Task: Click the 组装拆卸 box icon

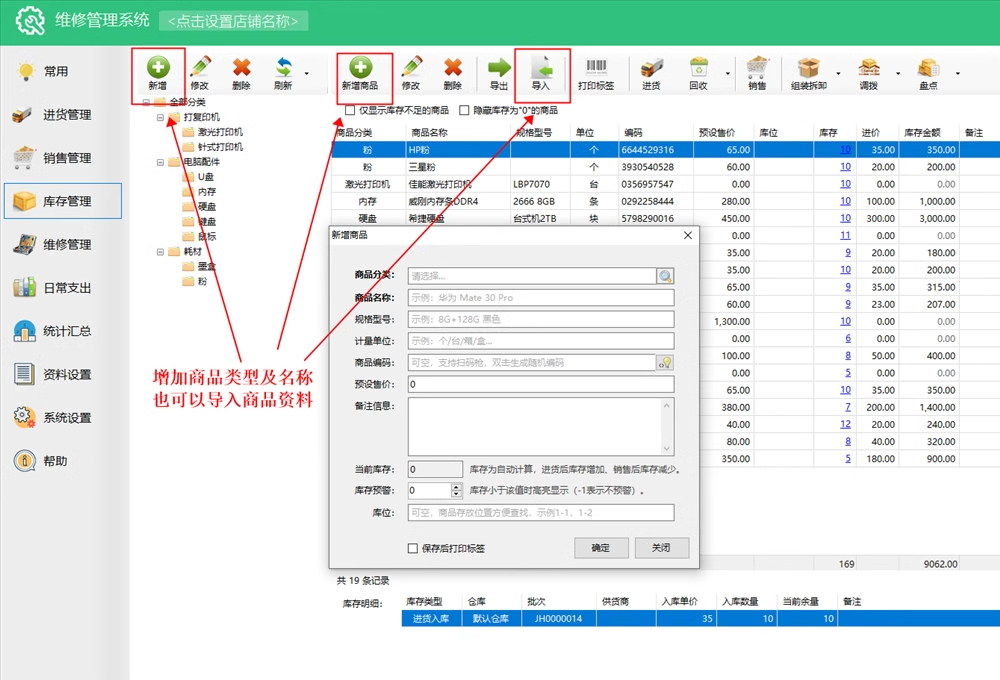Action: coord(809,67)
